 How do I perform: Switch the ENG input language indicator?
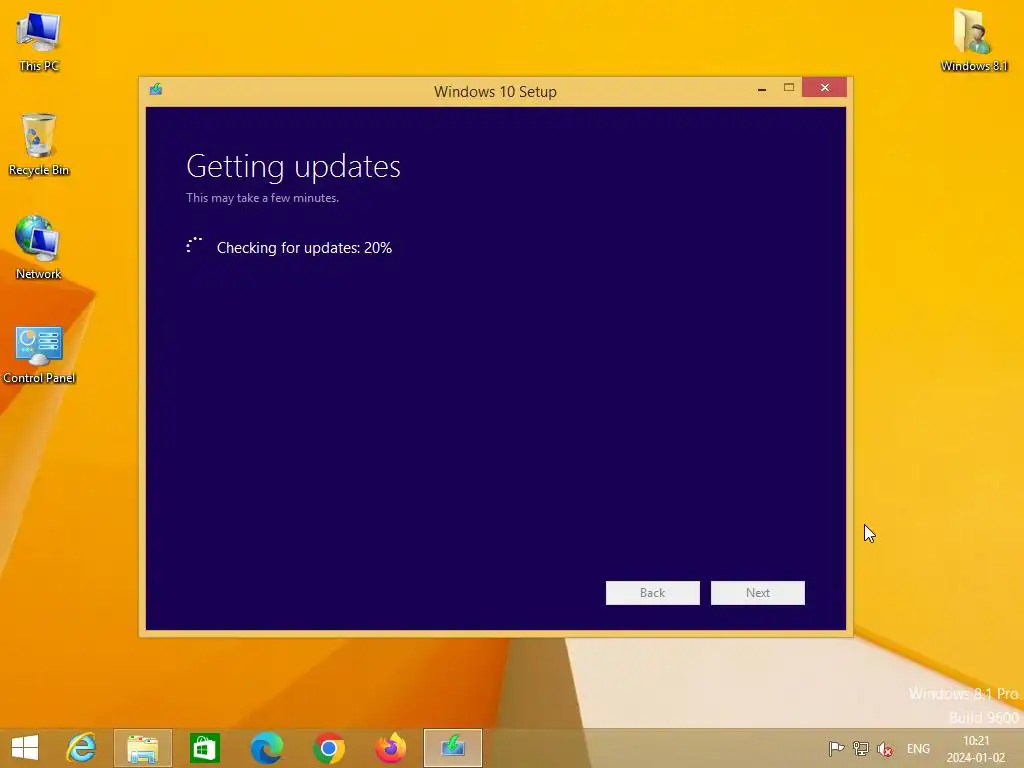[918, 749]
